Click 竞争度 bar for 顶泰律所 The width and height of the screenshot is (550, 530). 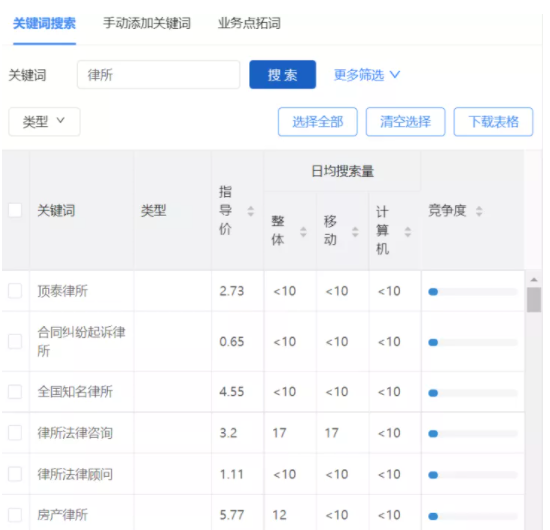473,292
